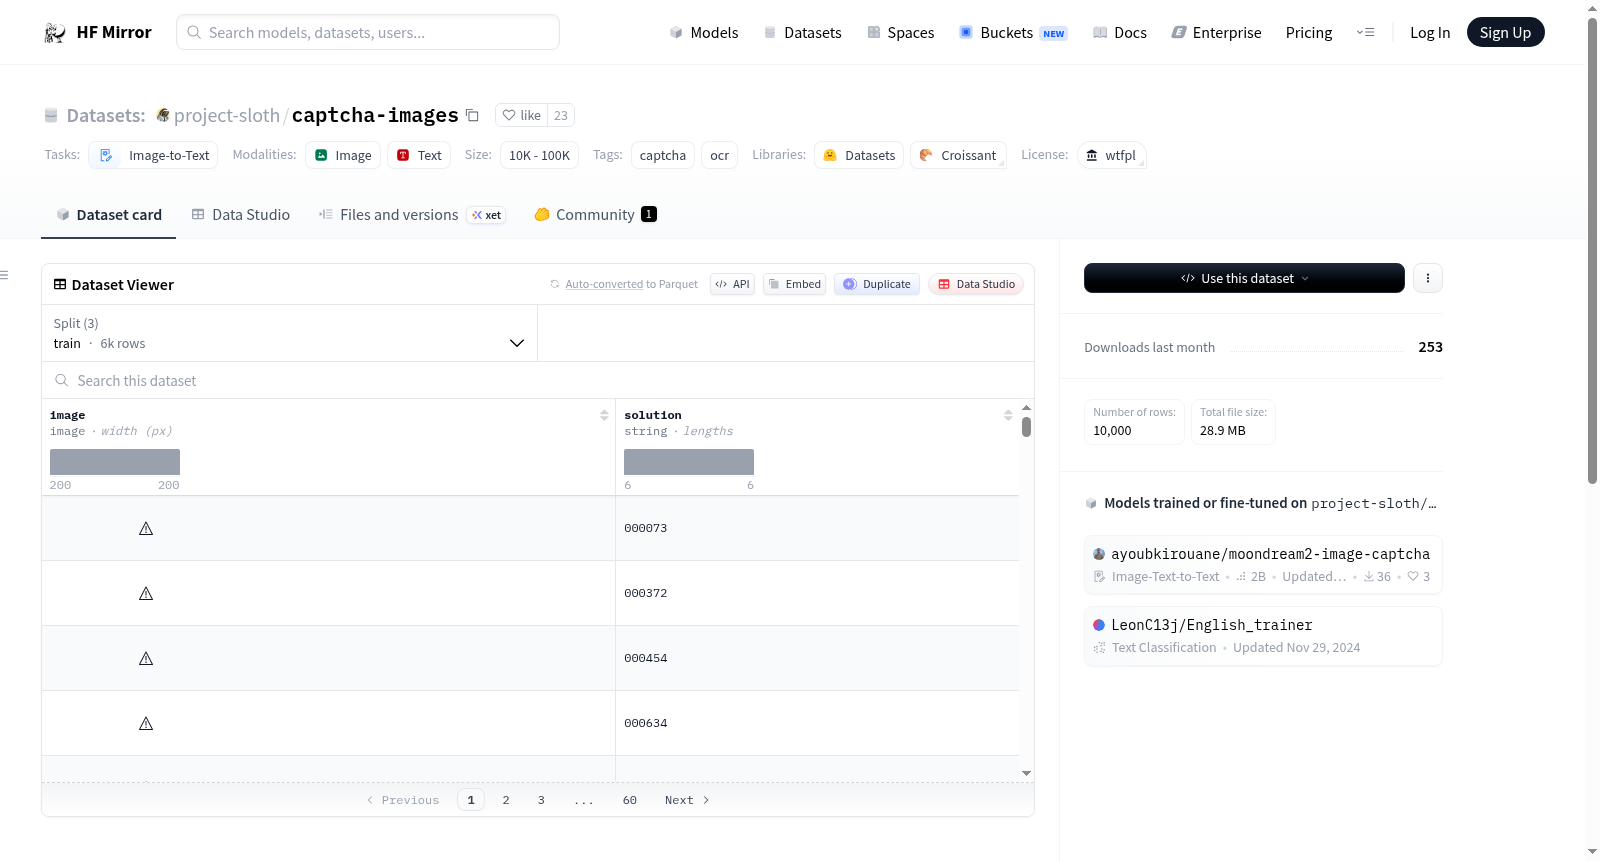
Task: Click the warning icon in the 000634 row
Action: (146, 723)
